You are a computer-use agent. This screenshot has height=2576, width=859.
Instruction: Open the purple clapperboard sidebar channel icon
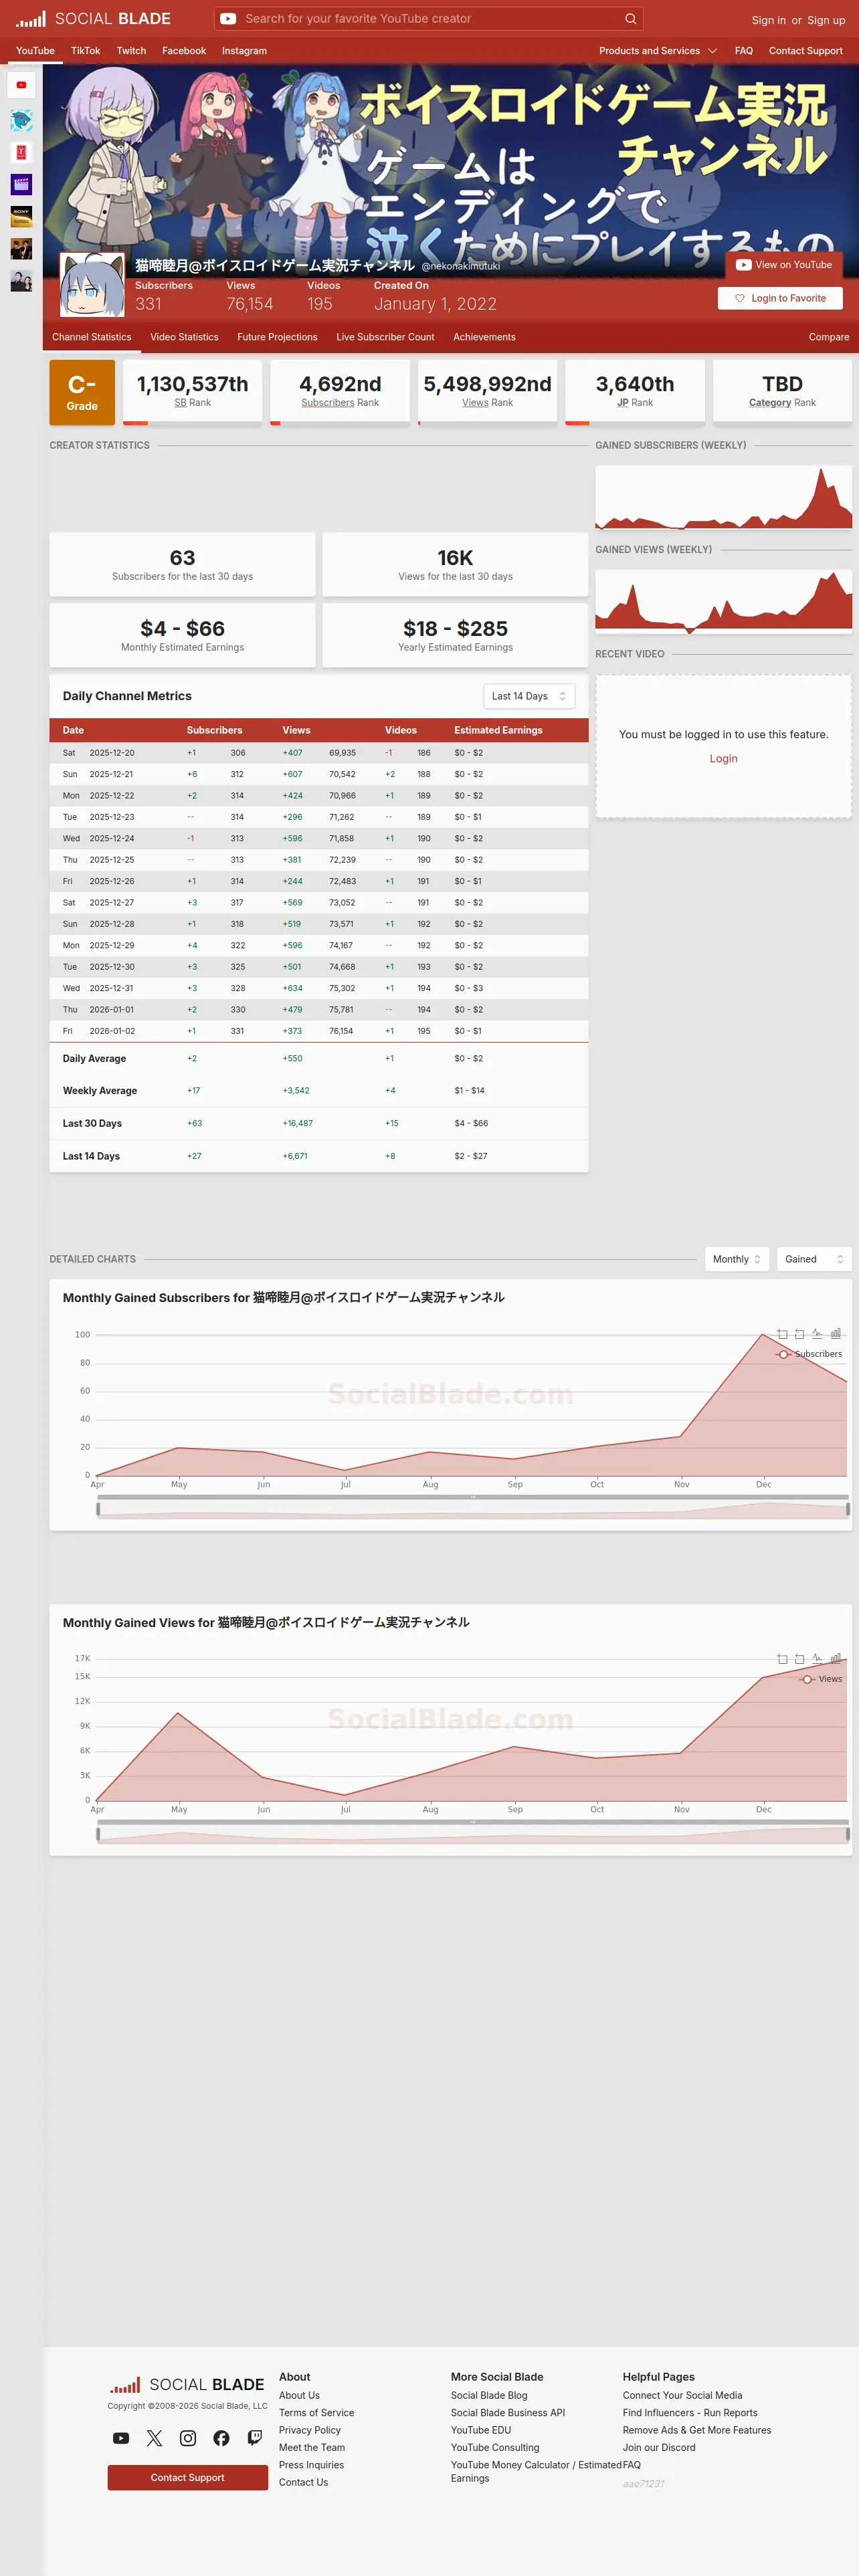tap(21, 184)
